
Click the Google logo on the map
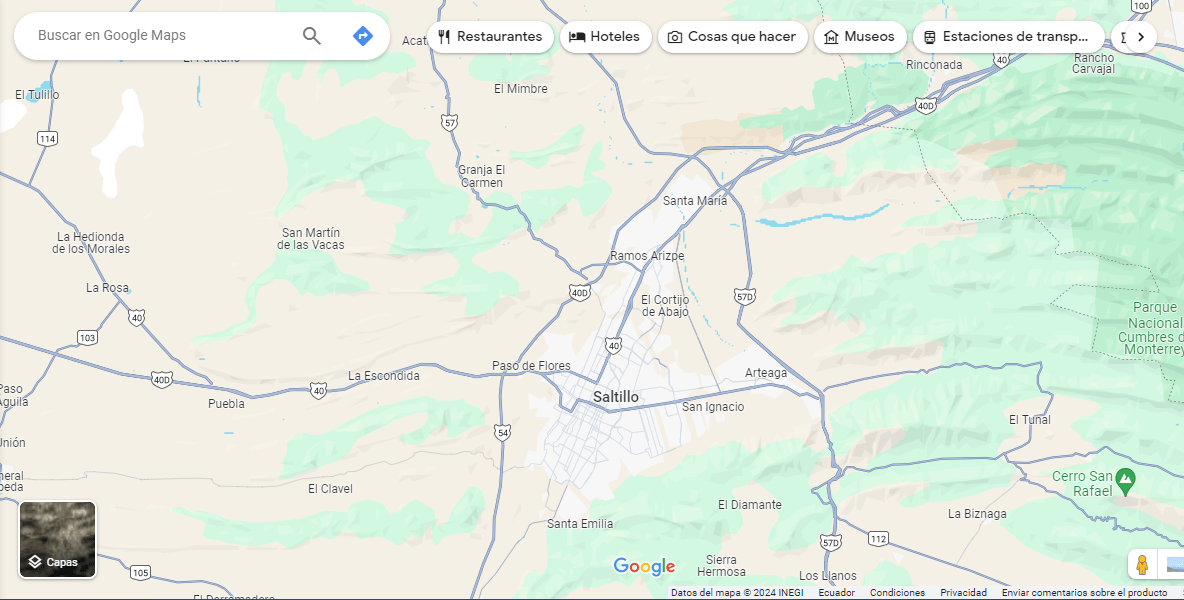644,567
